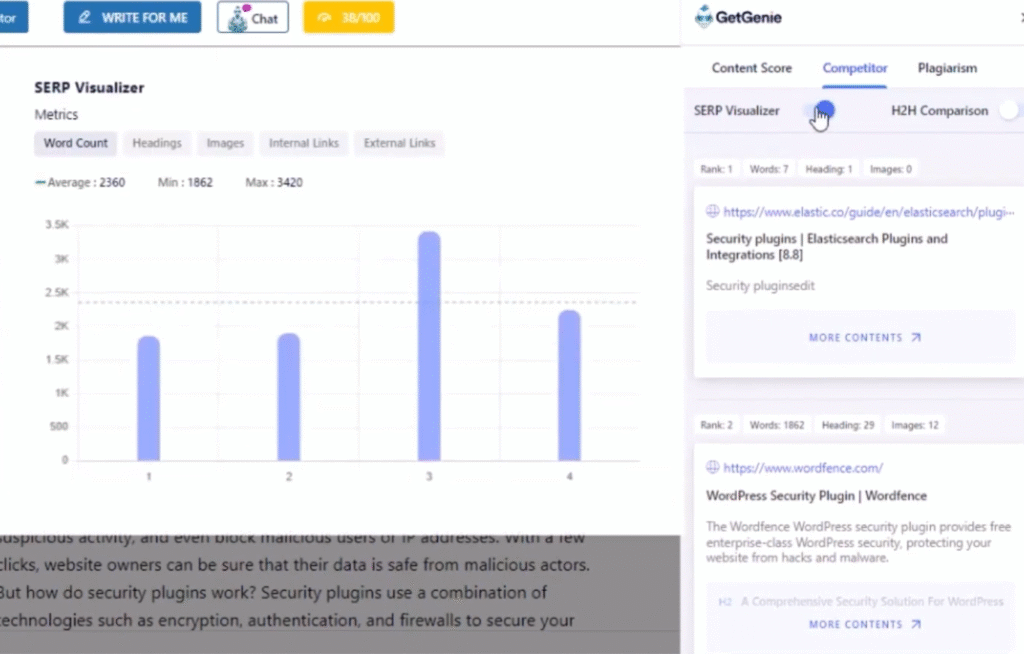
Task: Click the 'Rank: 2' badge
Action: [x=716, y=425]
